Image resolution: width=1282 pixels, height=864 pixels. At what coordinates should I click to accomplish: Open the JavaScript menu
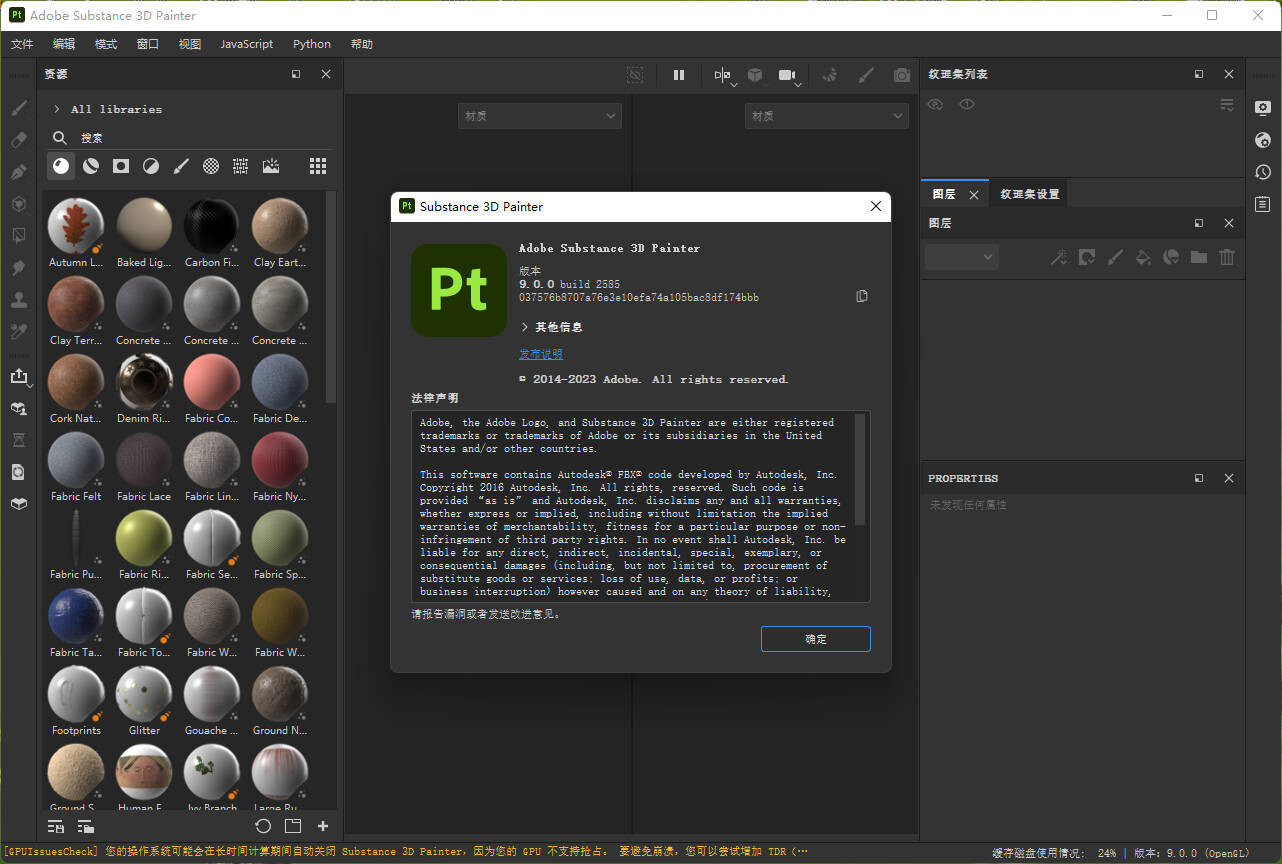(x=247, y=44)
